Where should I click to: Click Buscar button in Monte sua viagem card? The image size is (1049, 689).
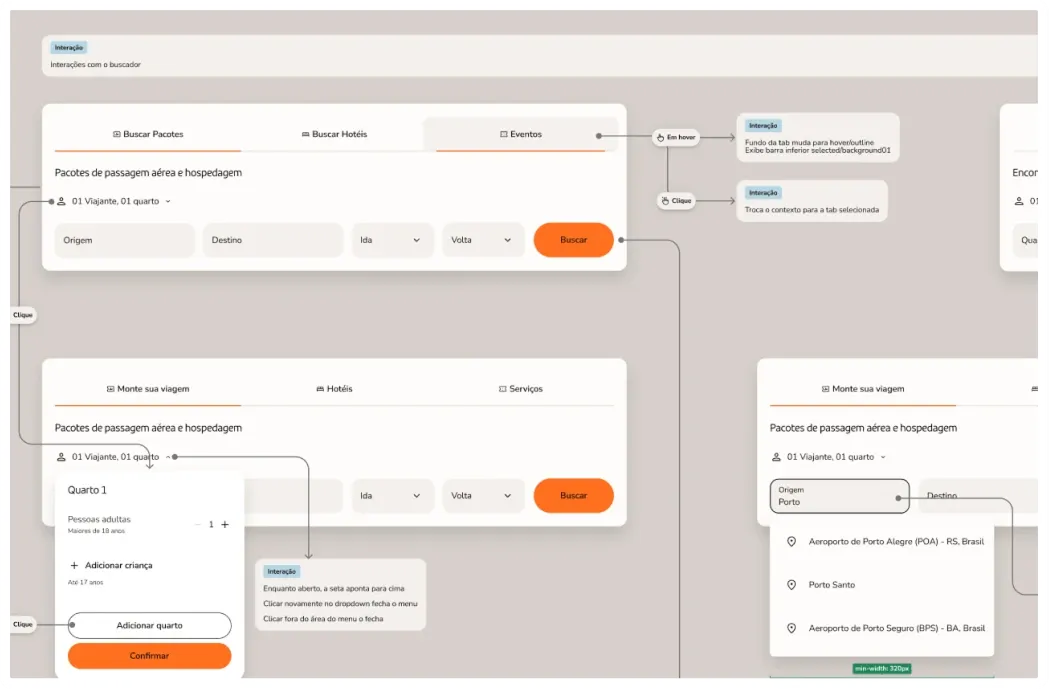(573, 496)
